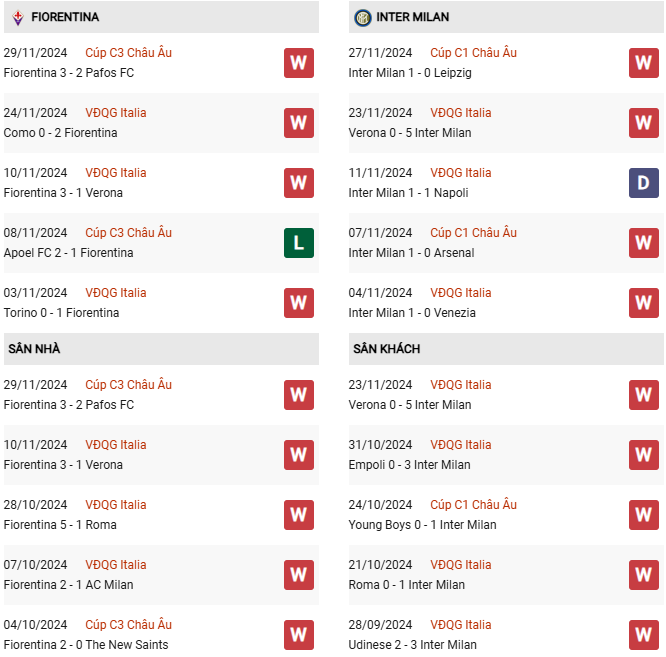Select match result Young Boys 0 - 1 Inter Milan
The image size is (666, 657).
422,525
